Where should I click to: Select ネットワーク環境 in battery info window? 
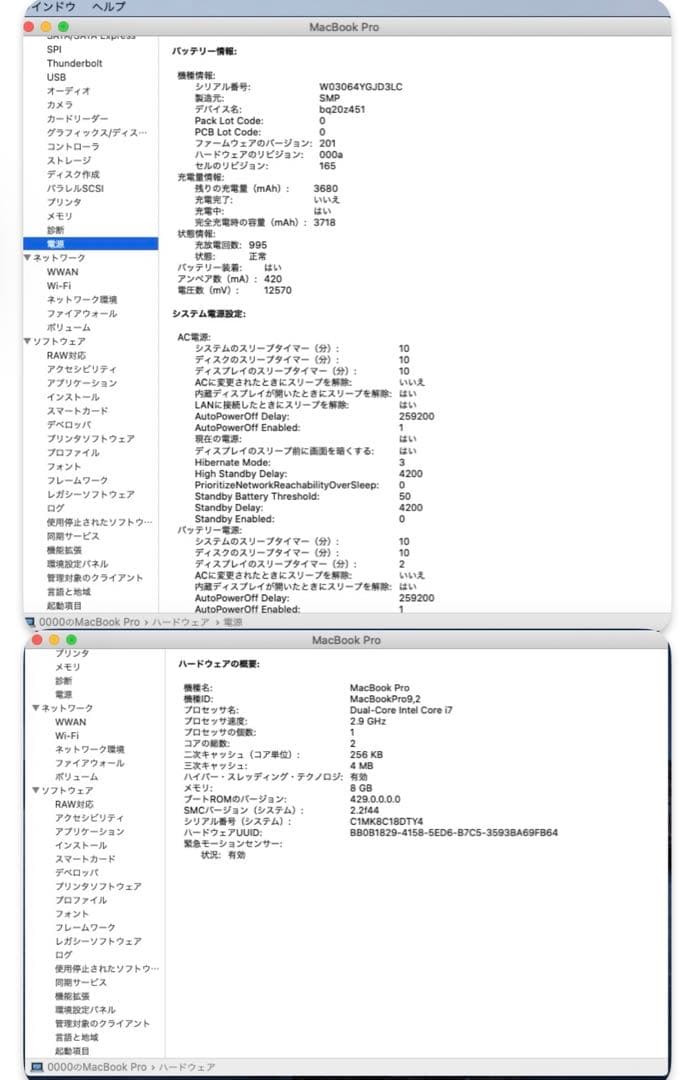(81, 300)
